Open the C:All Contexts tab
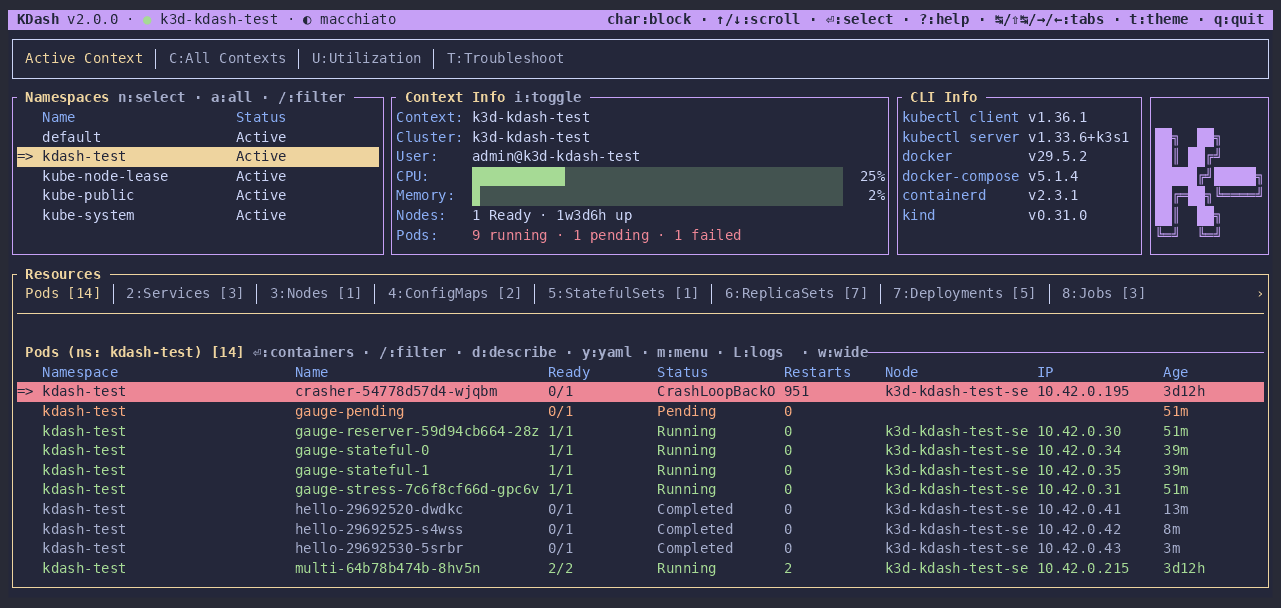The width and height of the screenshot is (1281, 608). pos(227,58)
